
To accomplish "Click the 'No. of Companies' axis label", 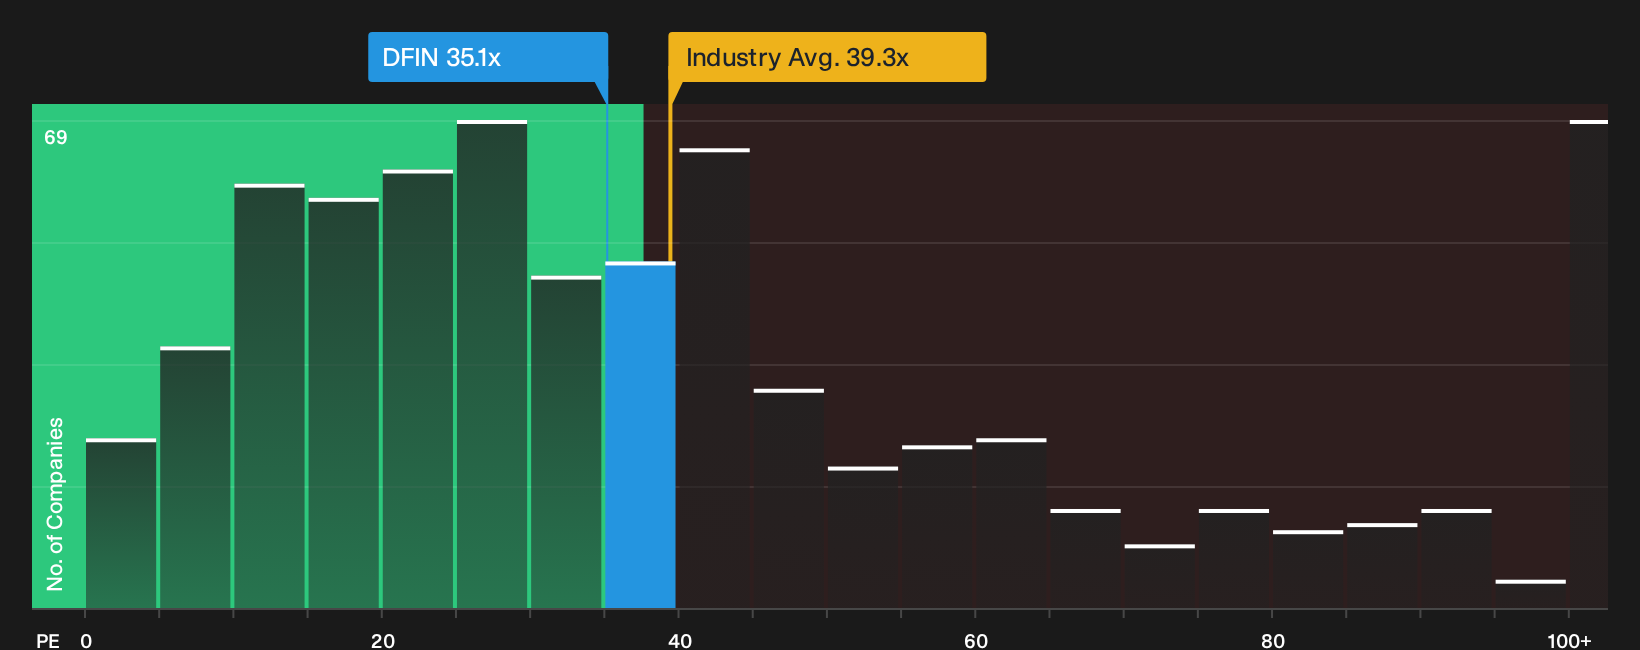I will pos(55,504).
